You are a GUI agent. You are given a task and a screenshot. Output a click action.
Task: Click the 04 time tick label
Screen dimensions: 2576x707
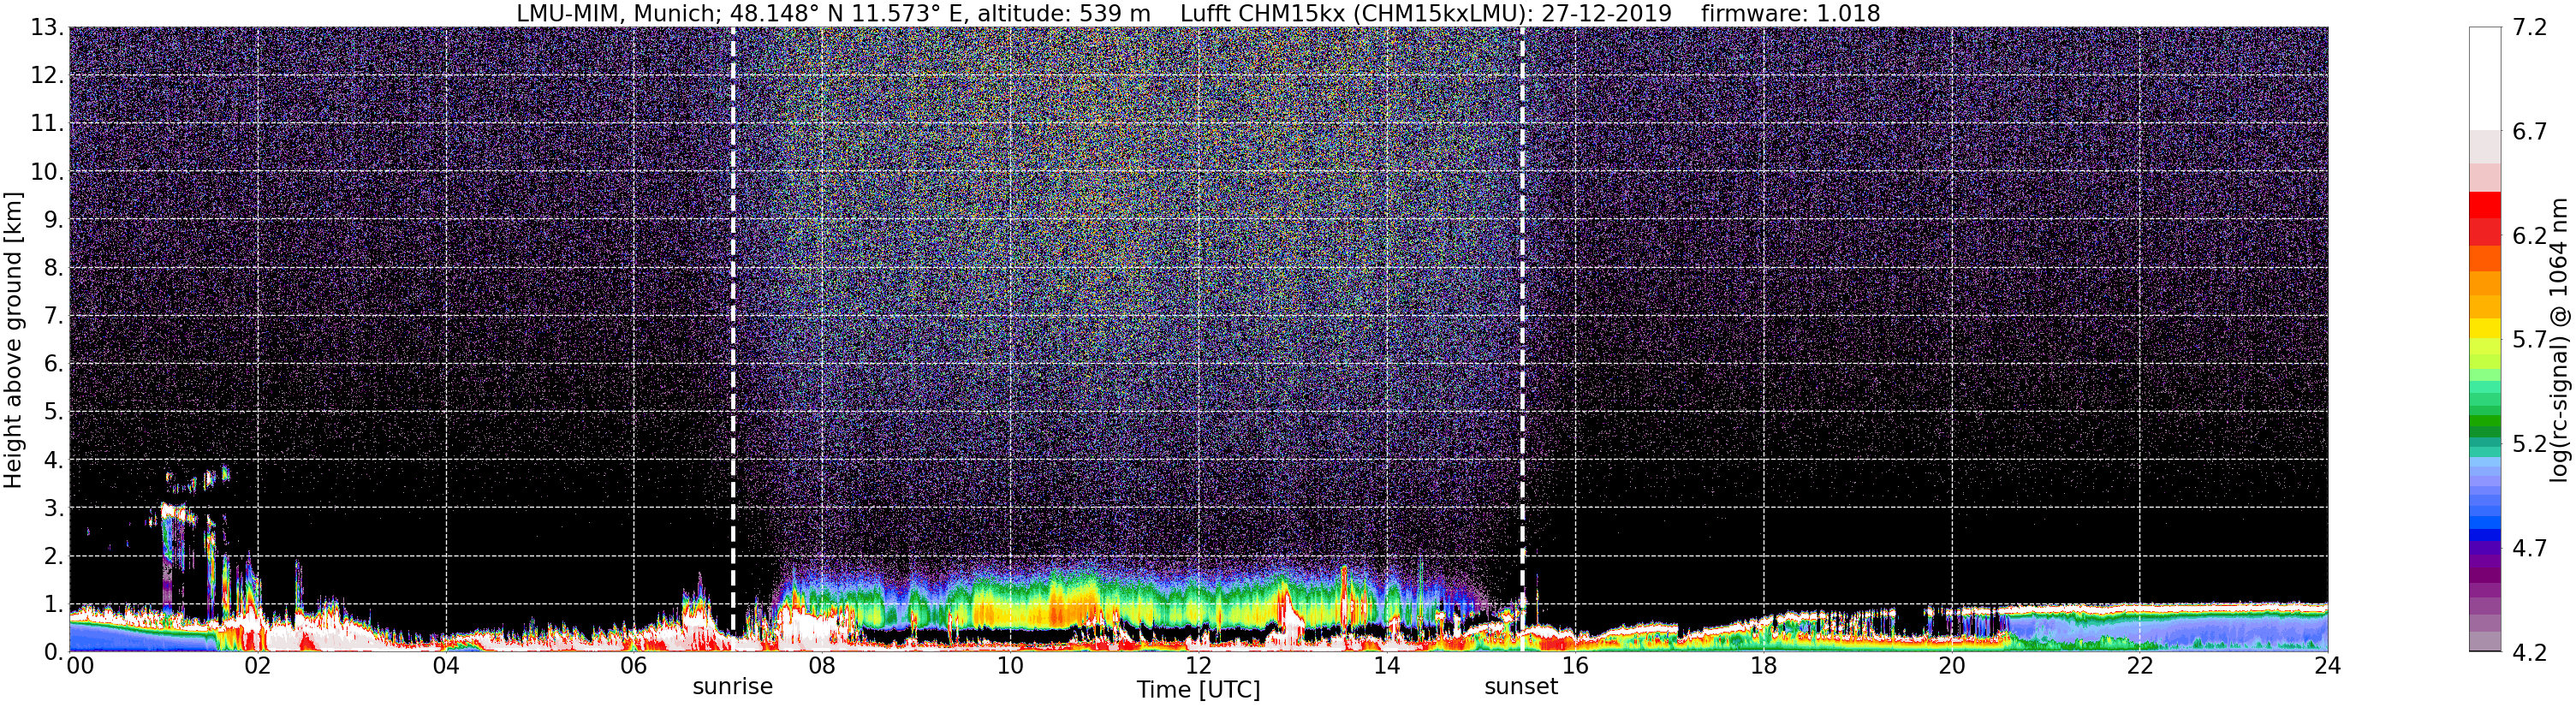coord(446,666)
